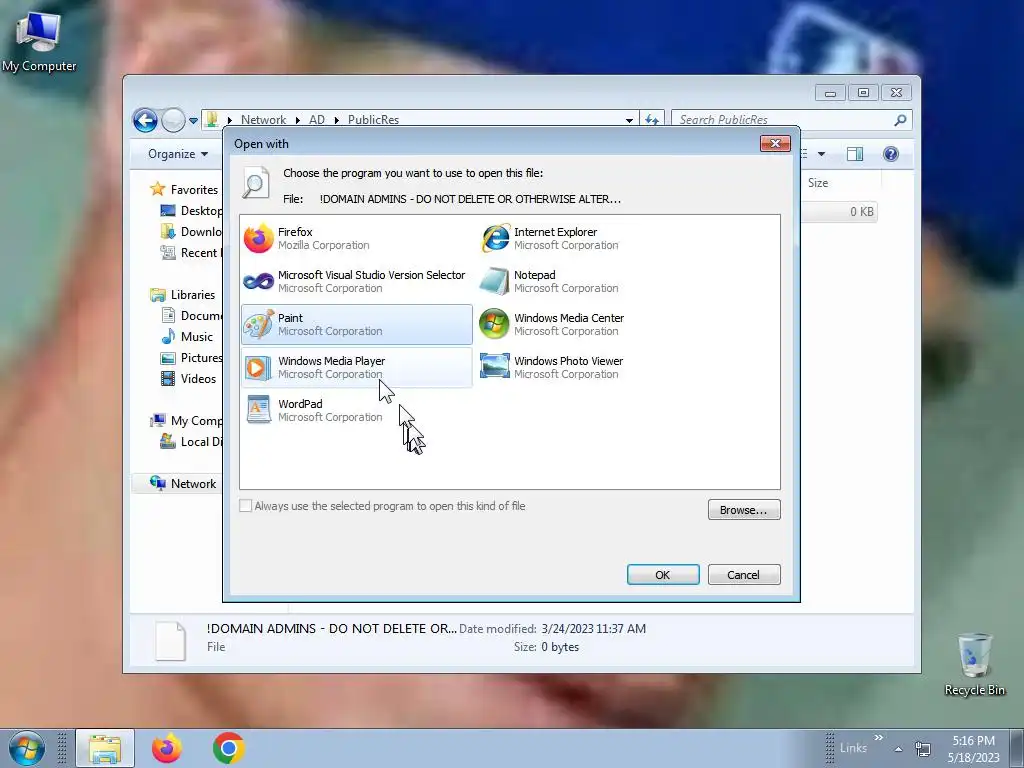This screenshot has height=768, width=1024.
Task: Open My Computer desktop icon
Action: (39, 42)
